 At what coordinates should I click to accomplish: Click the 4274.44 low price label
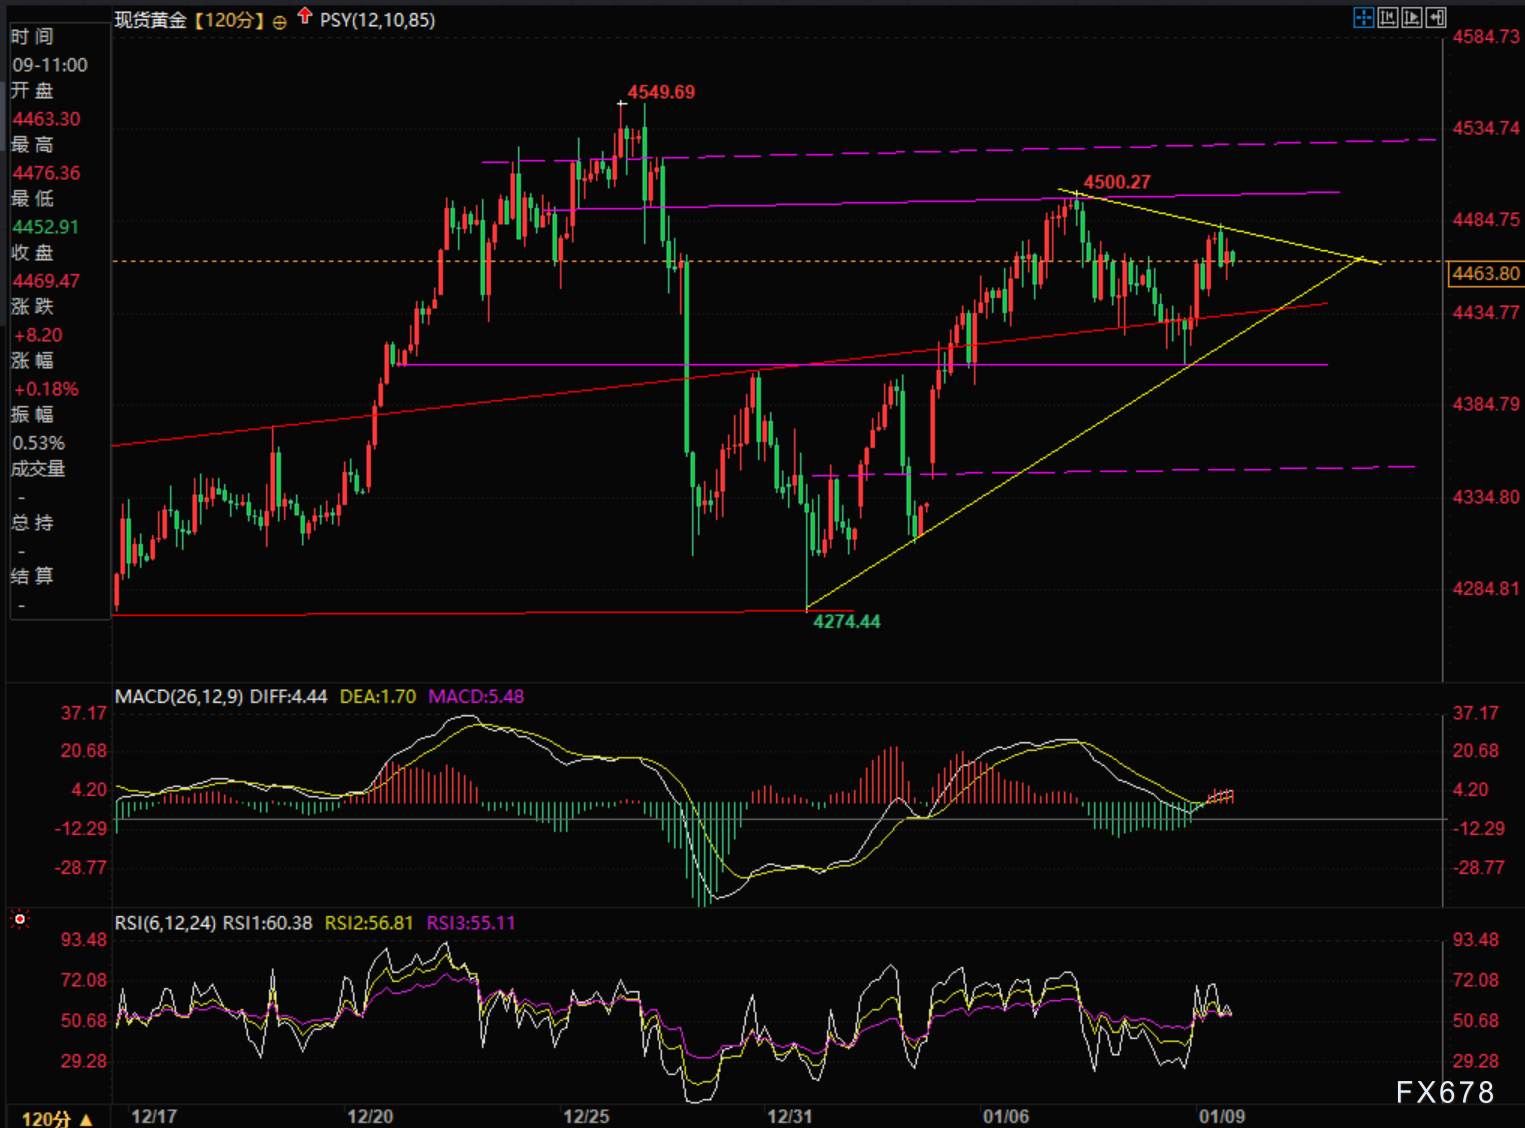click(846, 621)
